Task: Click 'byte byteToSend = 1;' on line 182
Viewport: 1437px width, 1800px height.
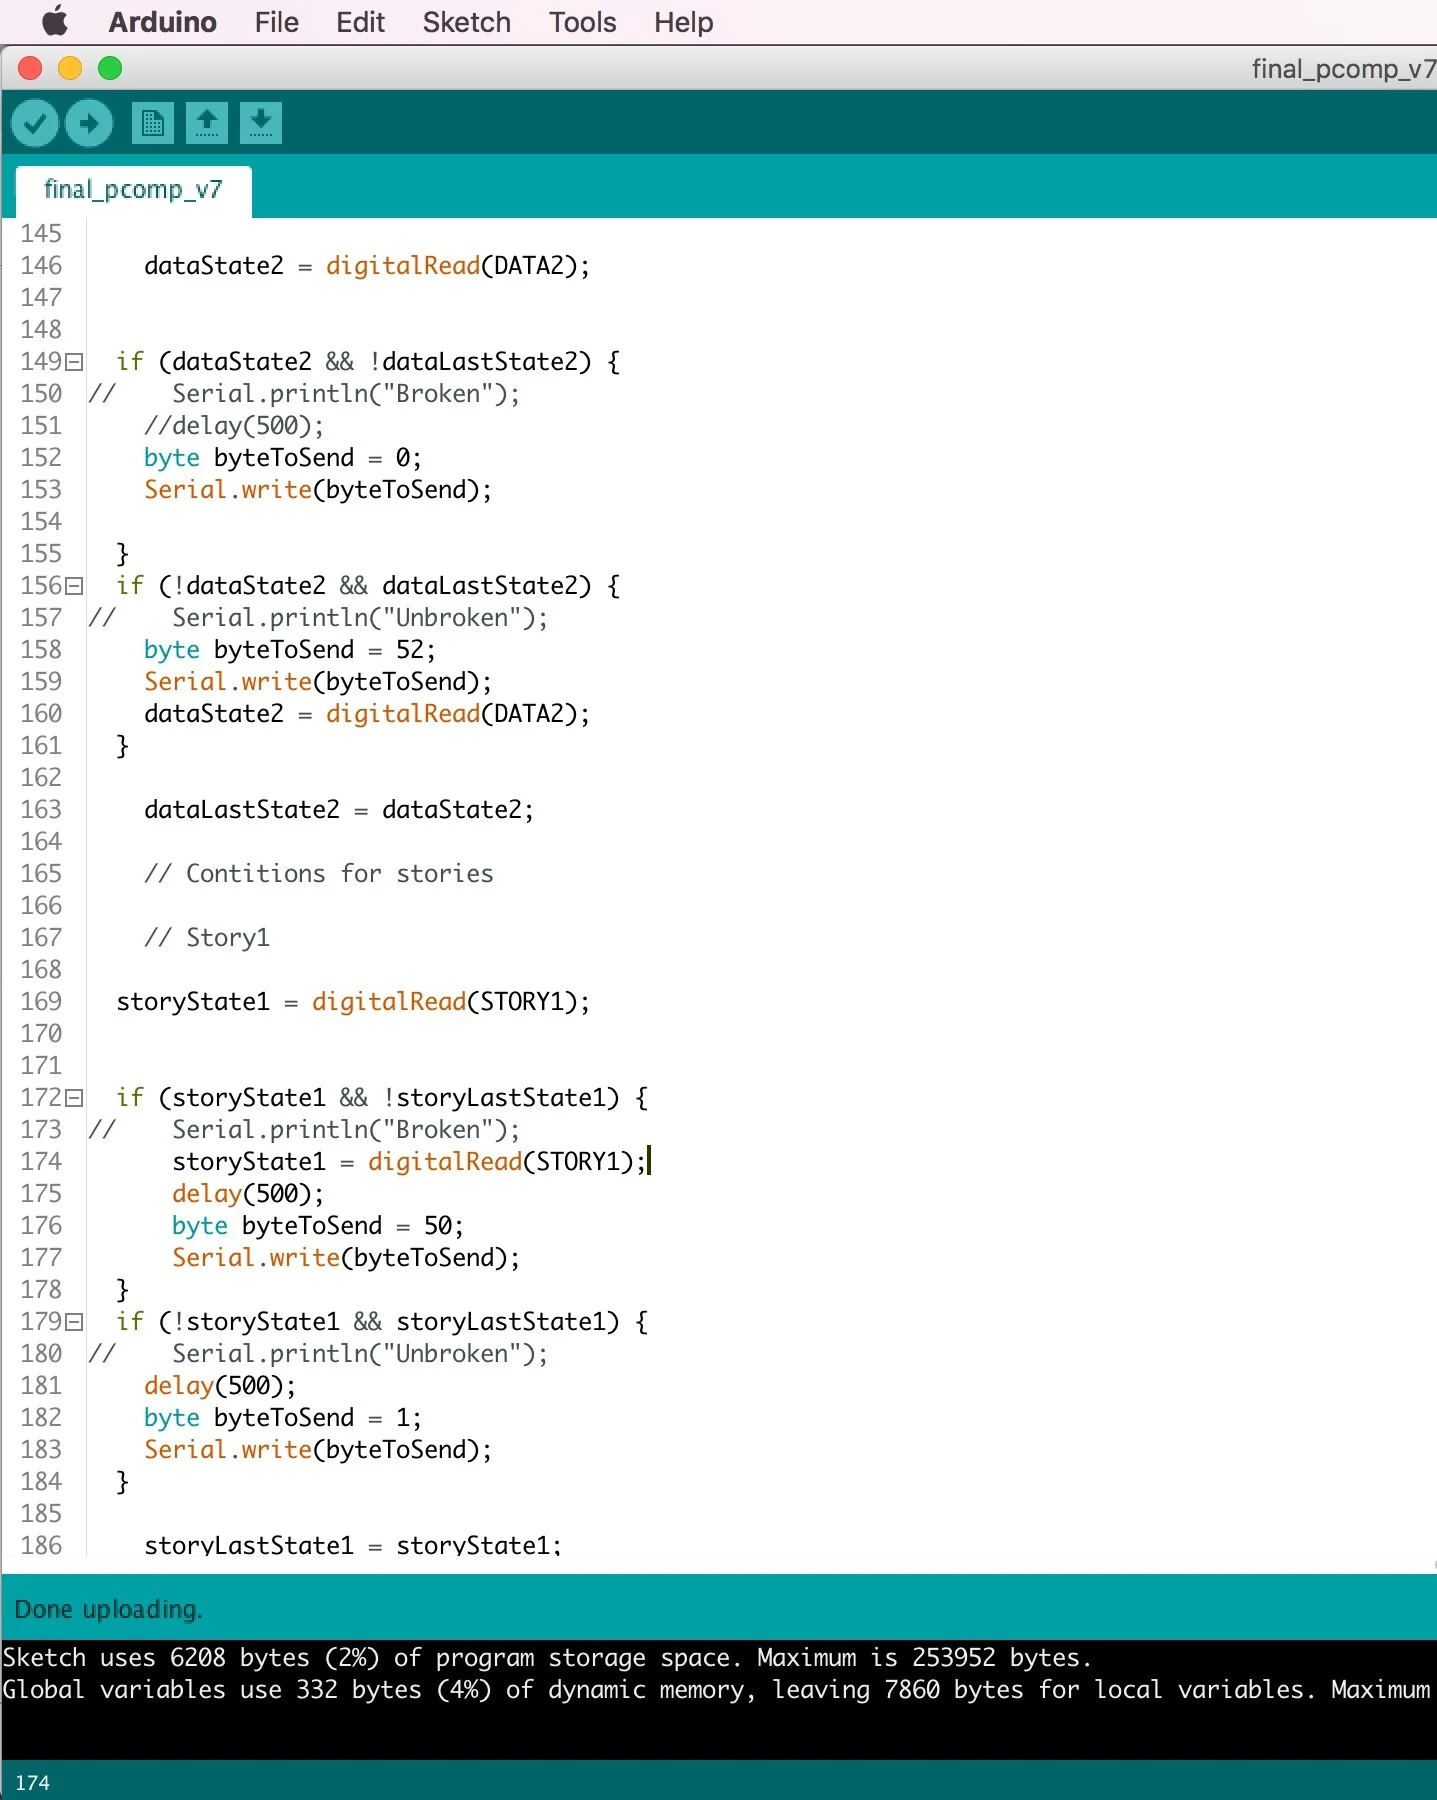Action: pyautogui.click(x=283, y=1418)
